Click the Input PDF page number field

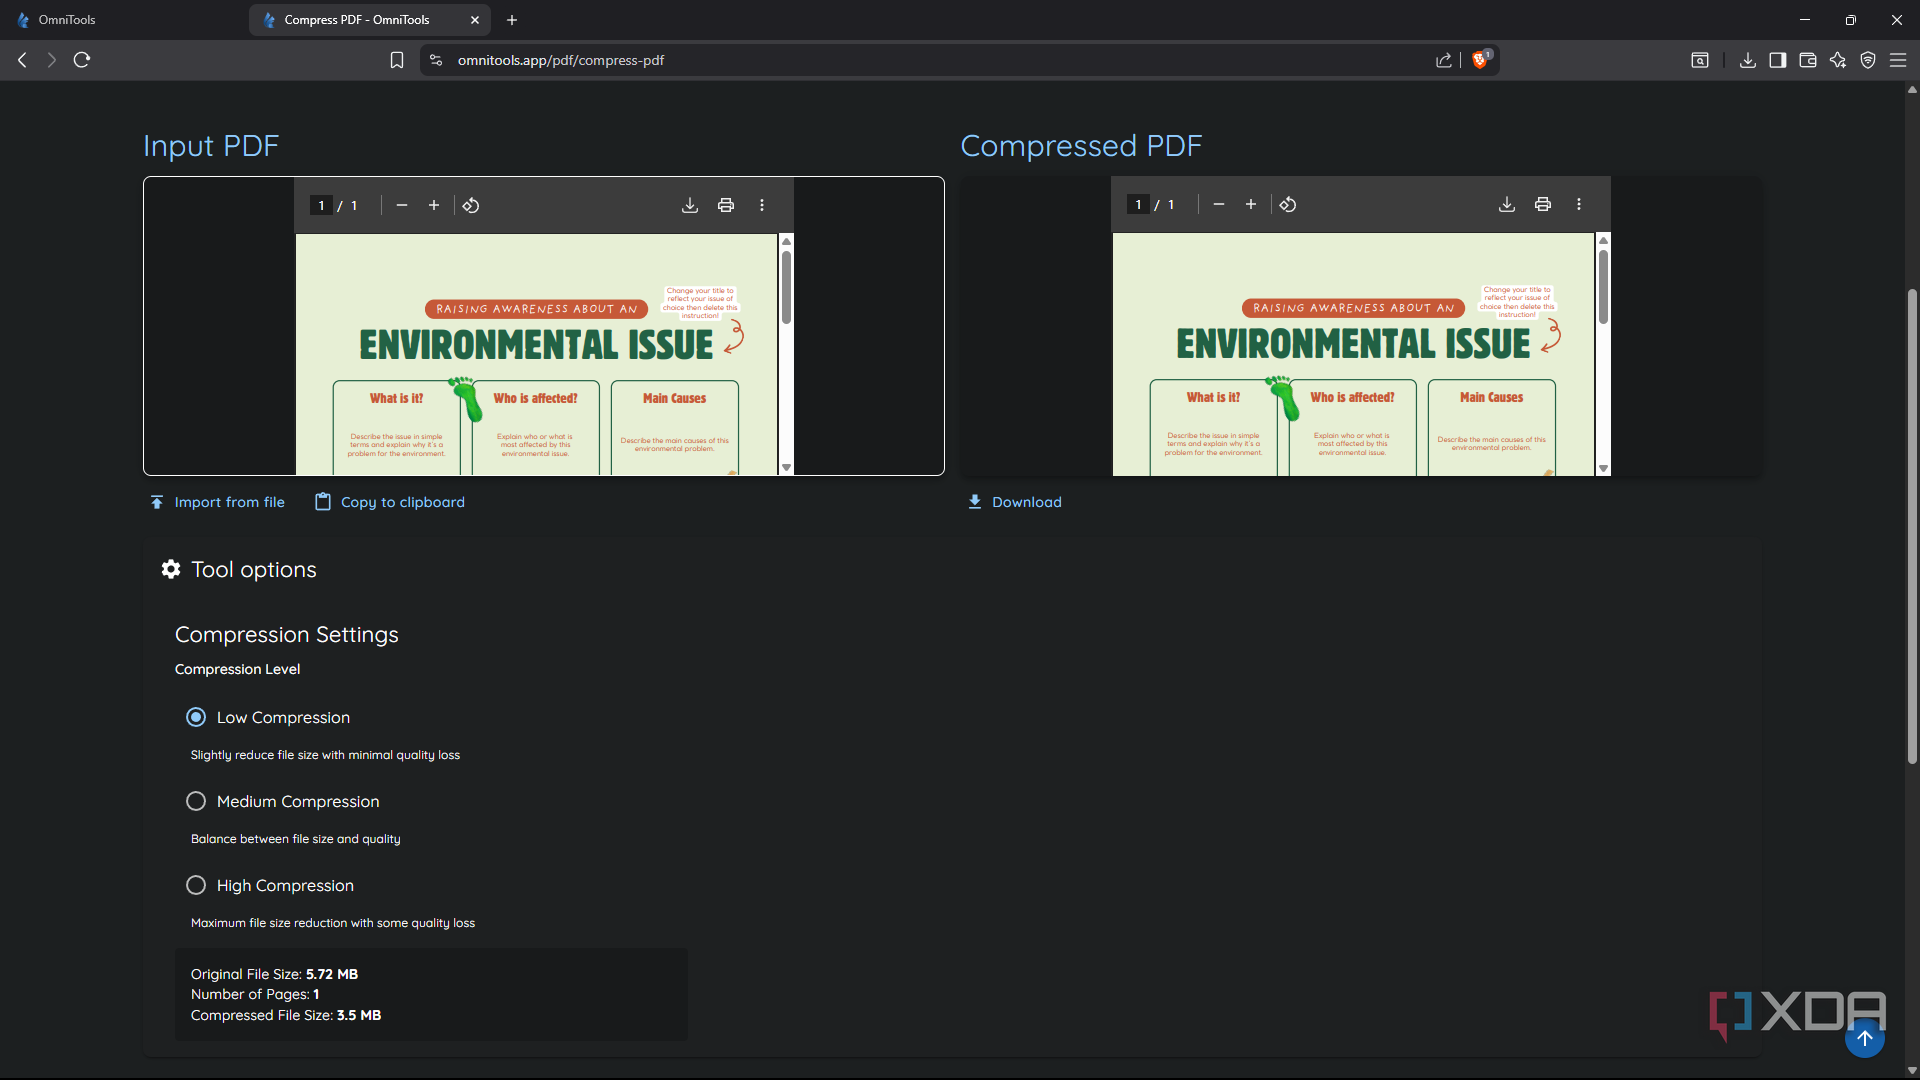point(321,205)
